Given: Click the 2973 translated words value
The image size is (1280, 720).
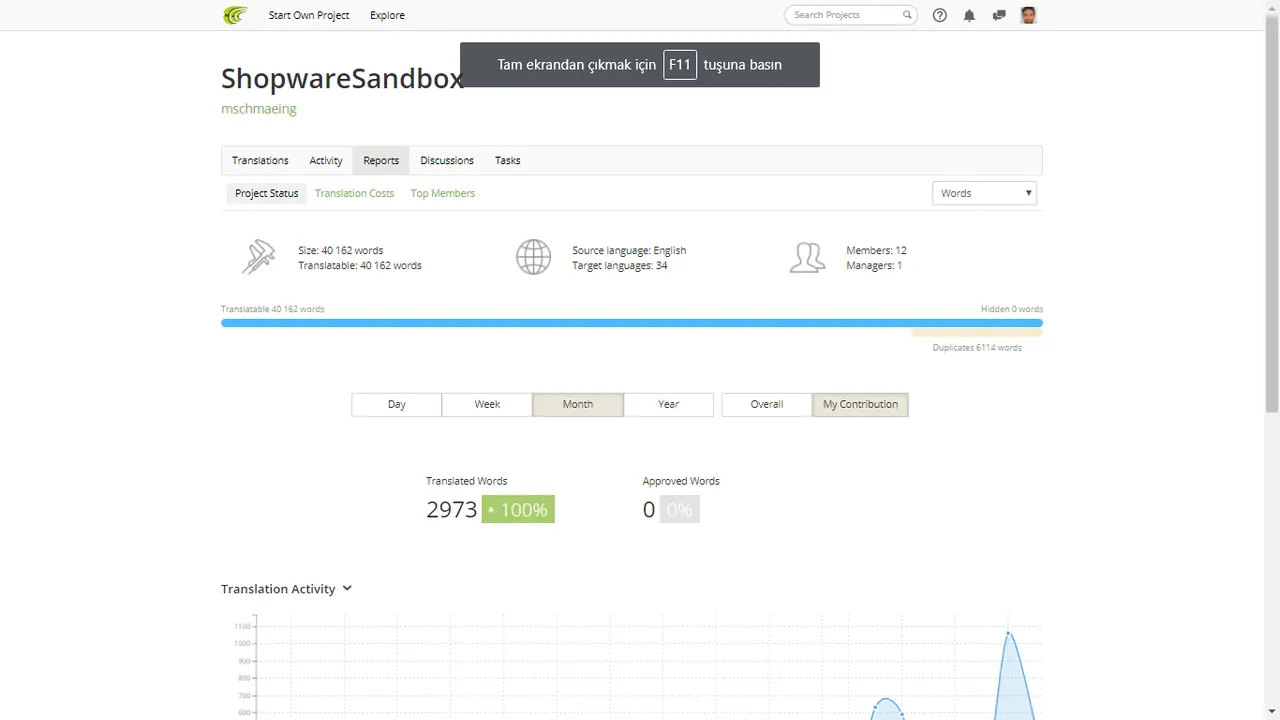Looking at the screenshot, I should click(x=452, y=510).
